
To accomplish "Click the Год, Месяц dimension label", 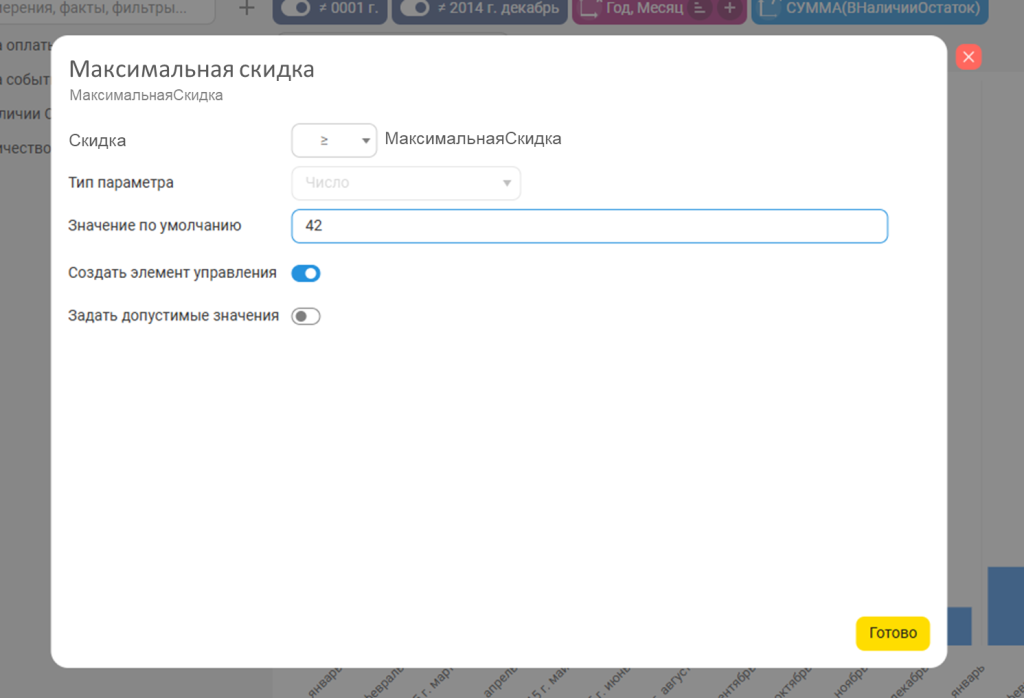I will [644, 8].
